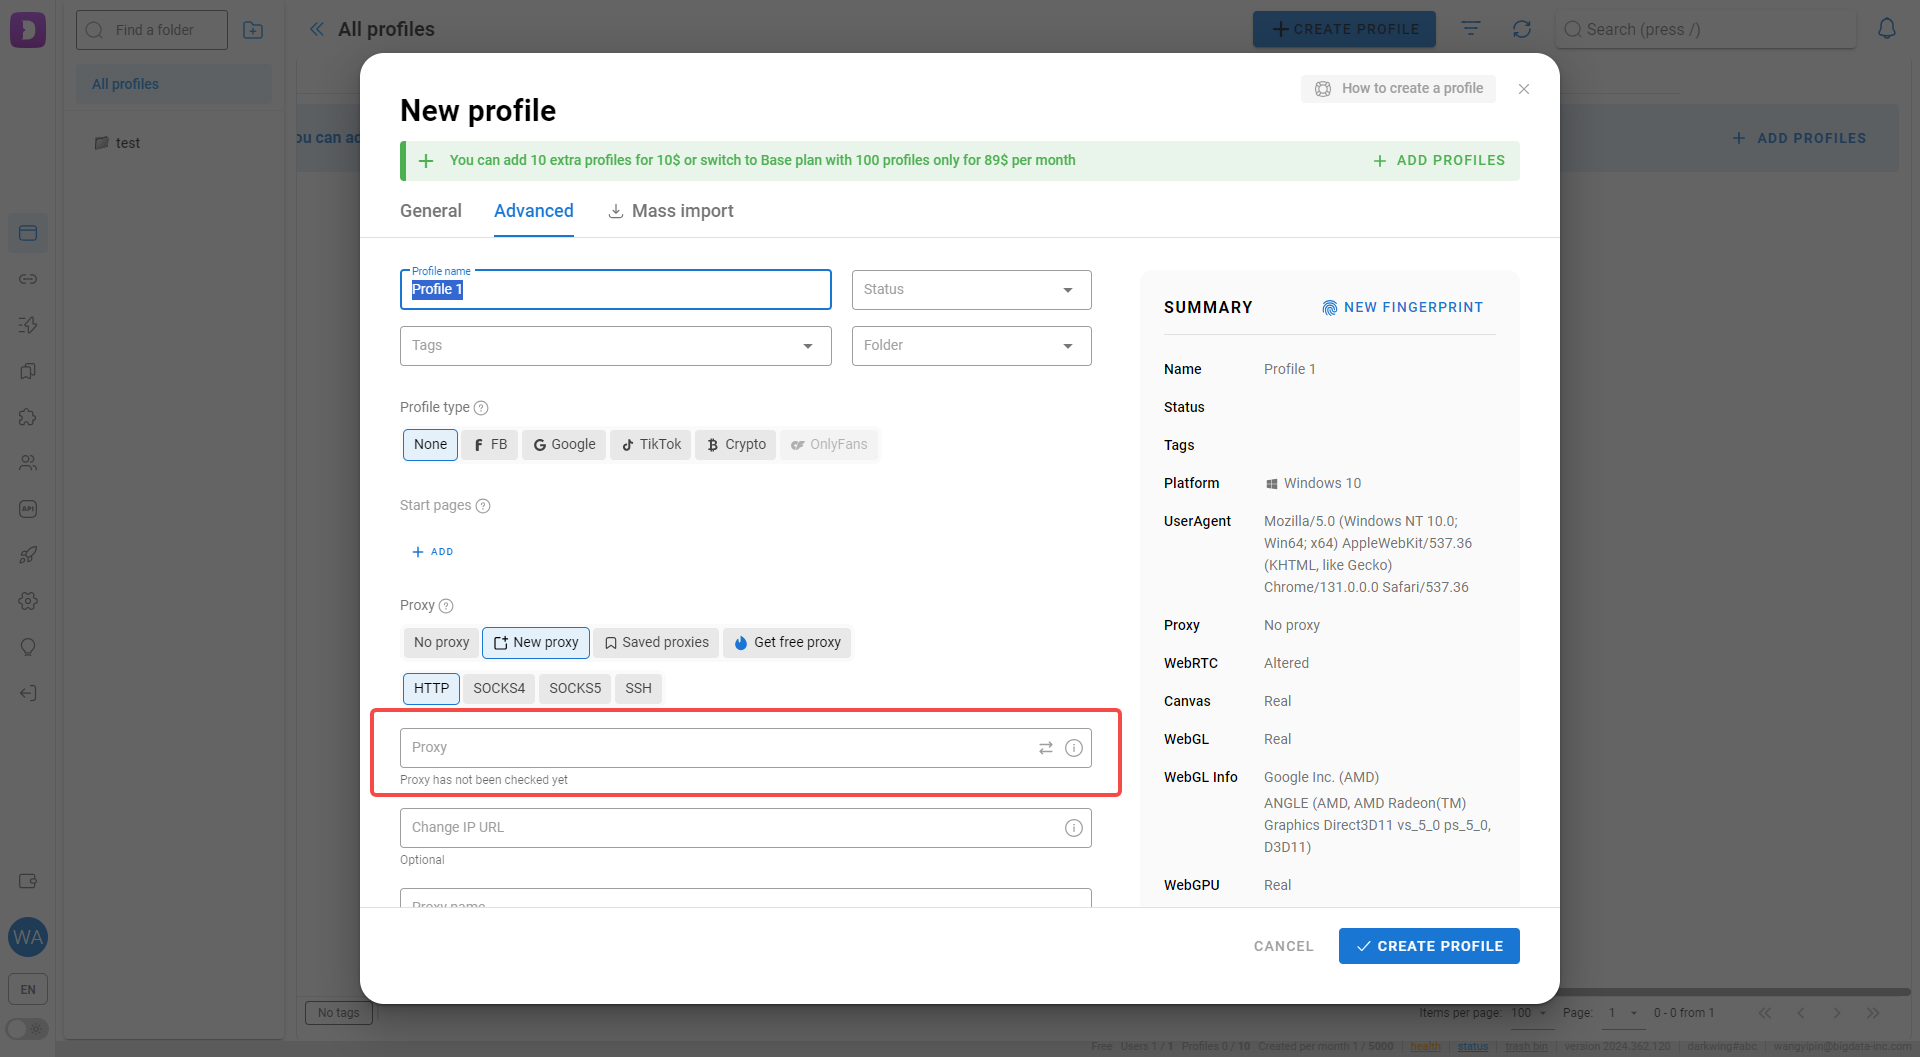Open the Status dropdown
This screenshot has width=1920, height=1057.
(x=971, y=290)
